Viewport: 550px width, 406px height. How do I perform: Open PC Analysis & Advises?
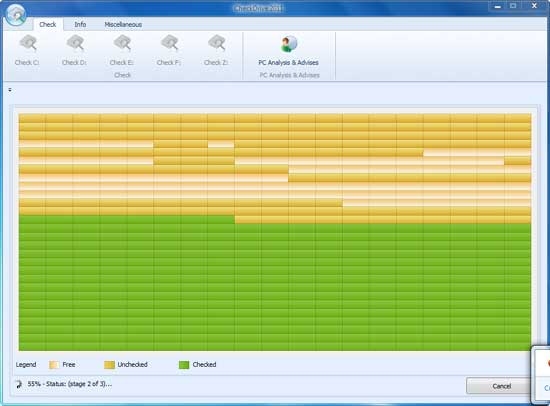point(289,50)
